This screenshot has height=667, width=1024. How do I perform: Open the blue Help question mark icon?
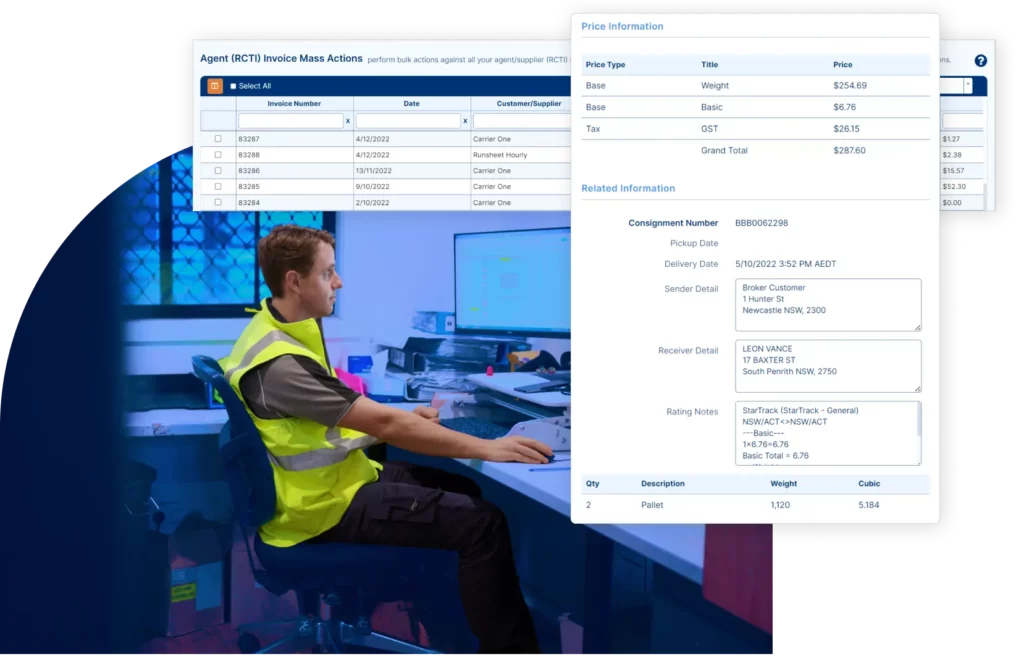(x=981, y=61)
